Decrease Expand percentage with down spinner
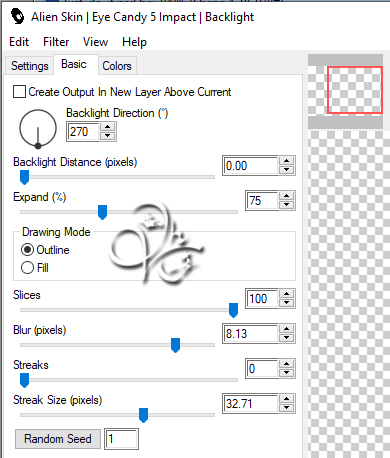 (x=286, y=205)
